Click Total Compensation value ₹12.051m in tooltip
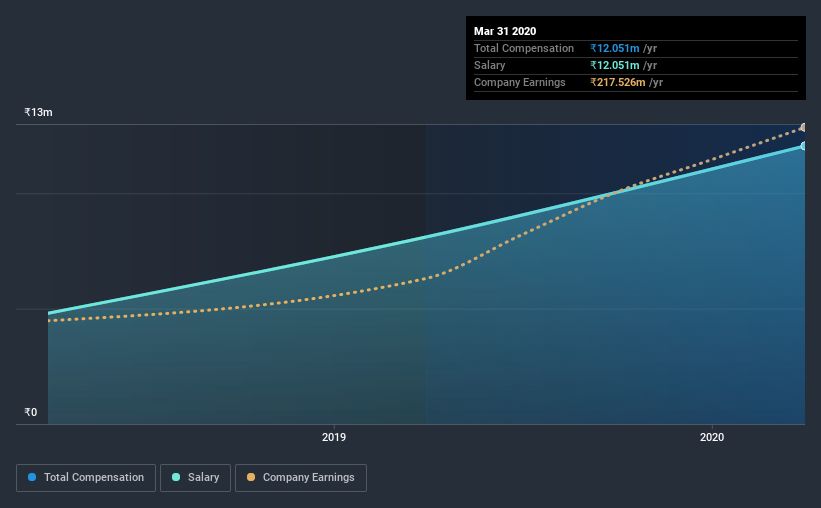Image resolution: width=821 pixels, height=508 pixels. tap(615, 48)
